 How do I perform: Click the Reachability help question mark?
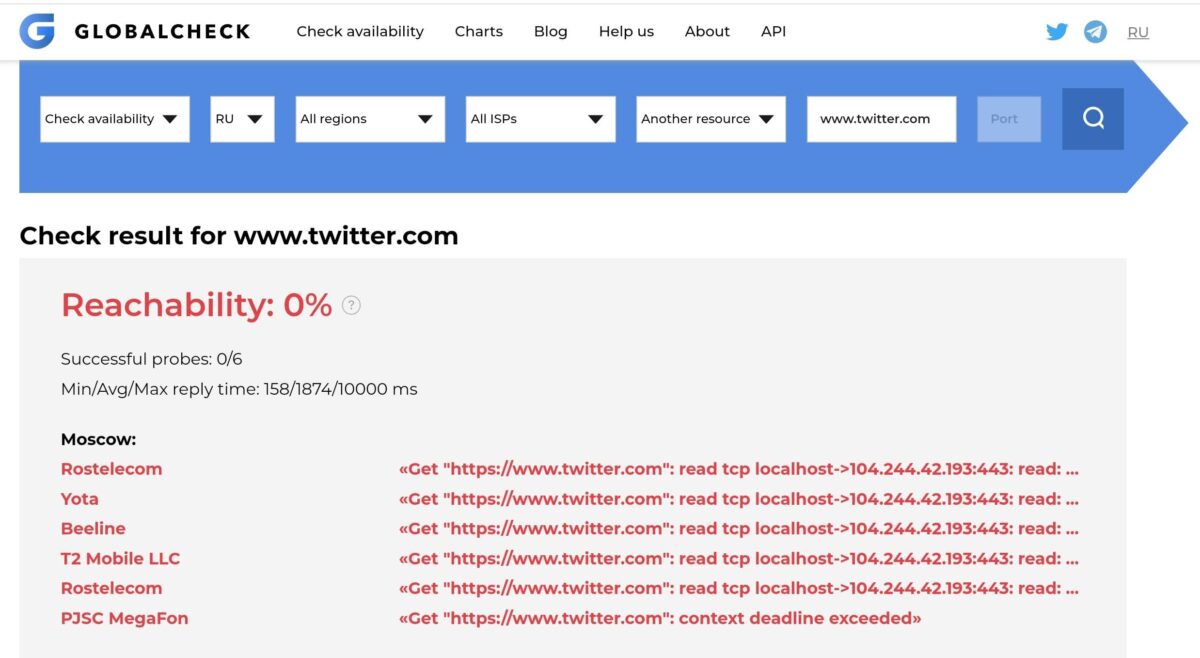pyautogui.click(x=351, y=305)
